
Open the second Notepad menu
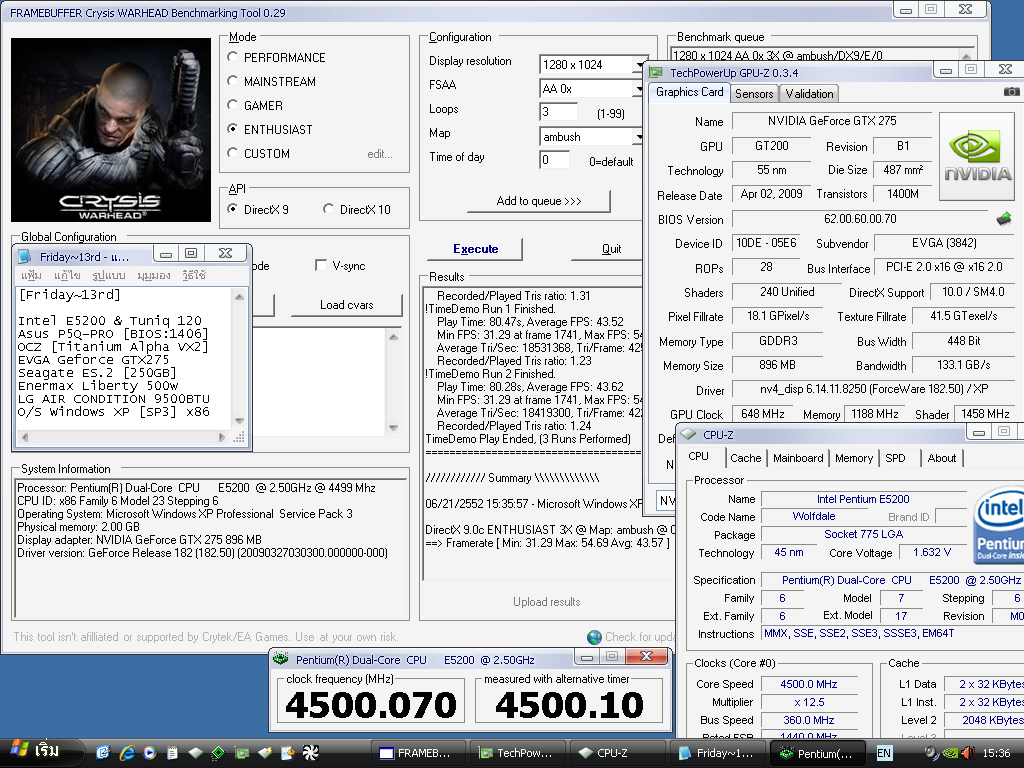(x=67, y=276)
